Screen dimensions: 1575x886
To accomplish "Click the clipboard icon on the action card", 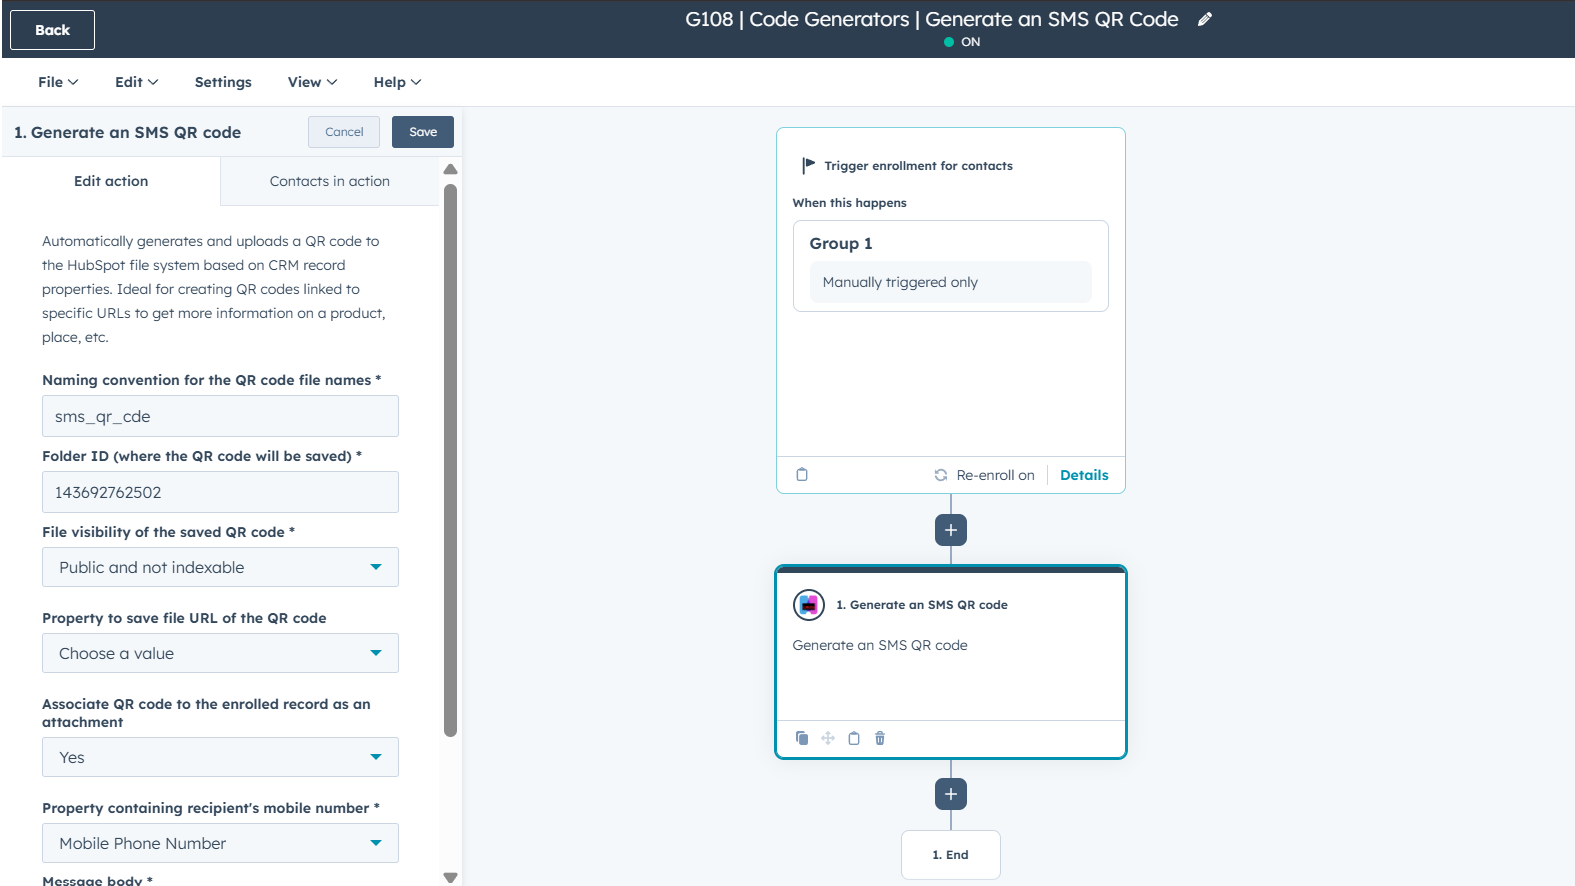I will click(854, 738).
